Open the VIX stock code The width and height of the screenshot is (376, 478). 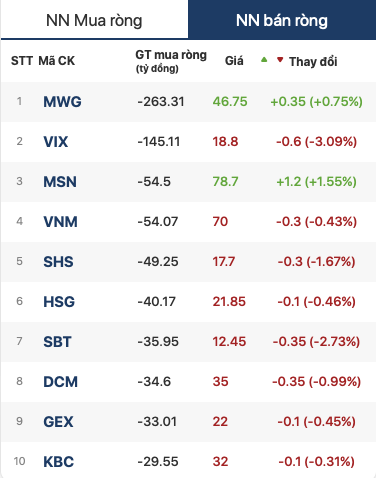[56, 142]
